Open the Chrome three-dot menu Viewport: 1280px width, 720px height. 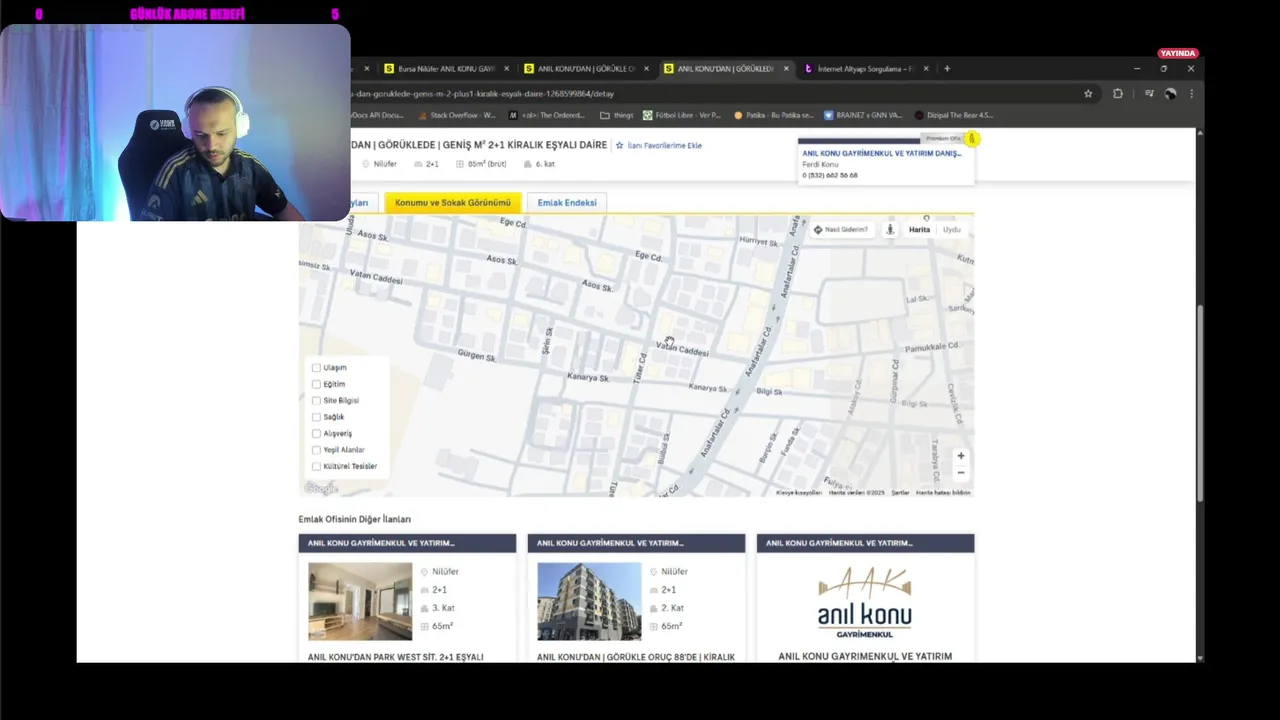(x=1191, y=94)
